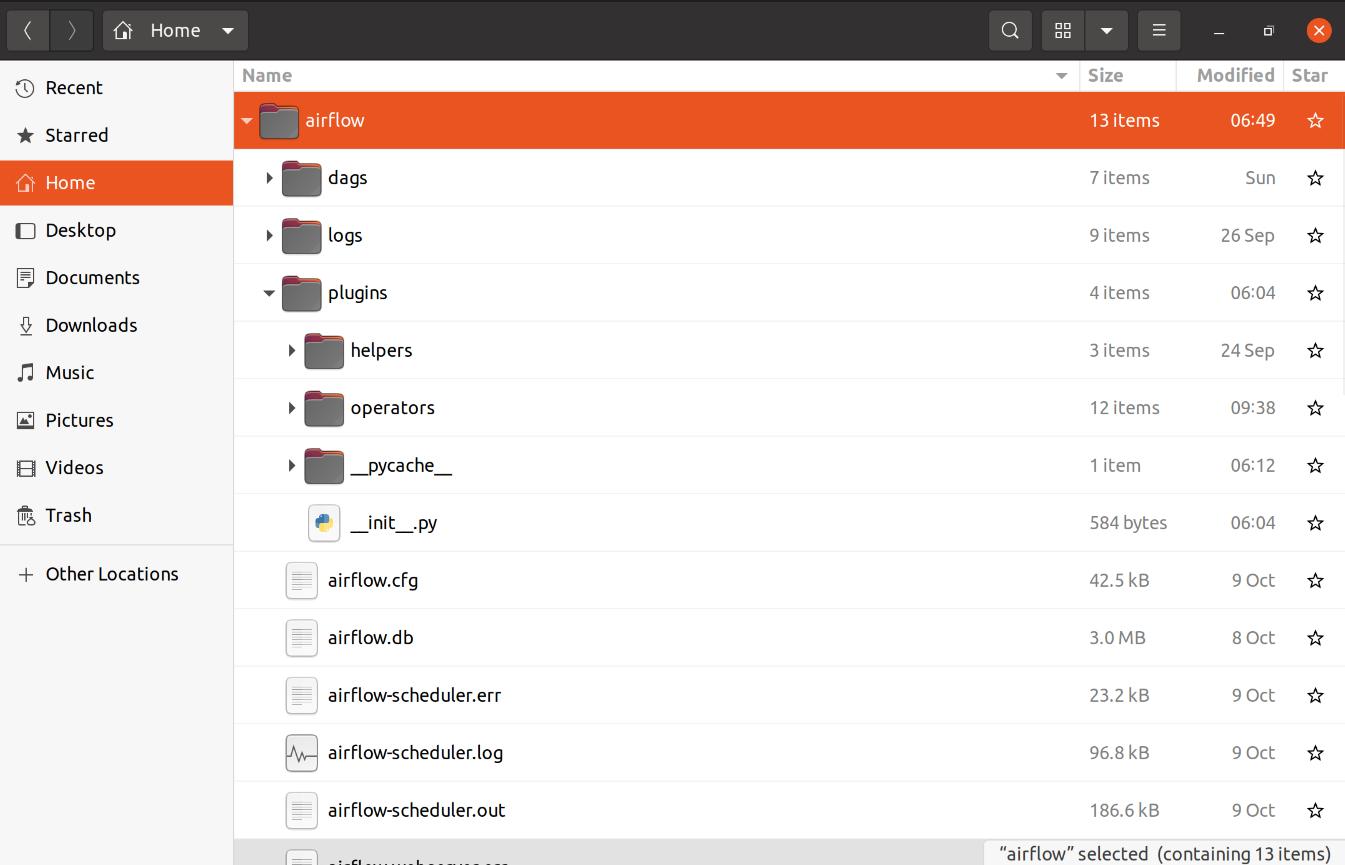Open view options dropdown arrow

point(1106,30)
